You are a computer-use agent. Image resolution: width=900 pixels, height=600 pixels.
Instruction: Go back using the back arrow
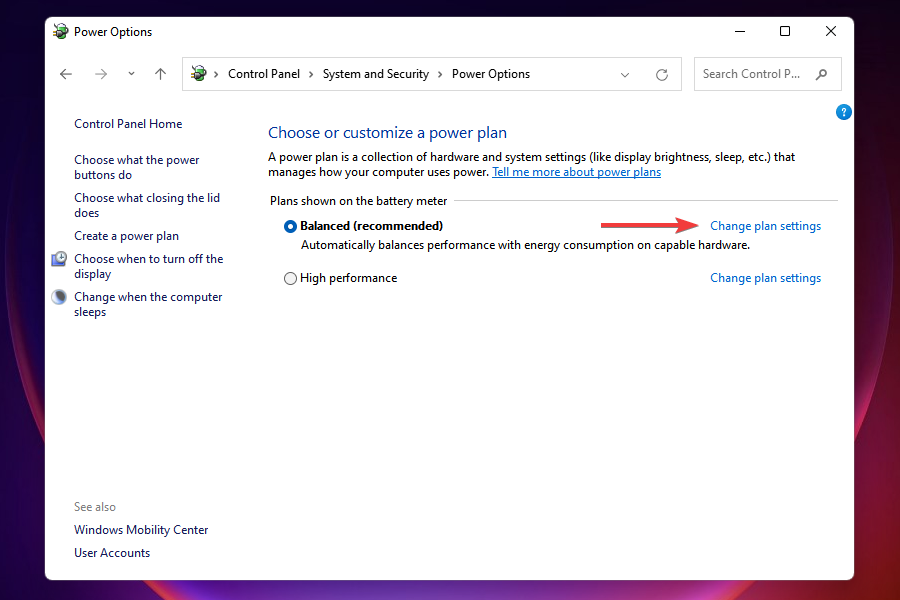point(66,74)
